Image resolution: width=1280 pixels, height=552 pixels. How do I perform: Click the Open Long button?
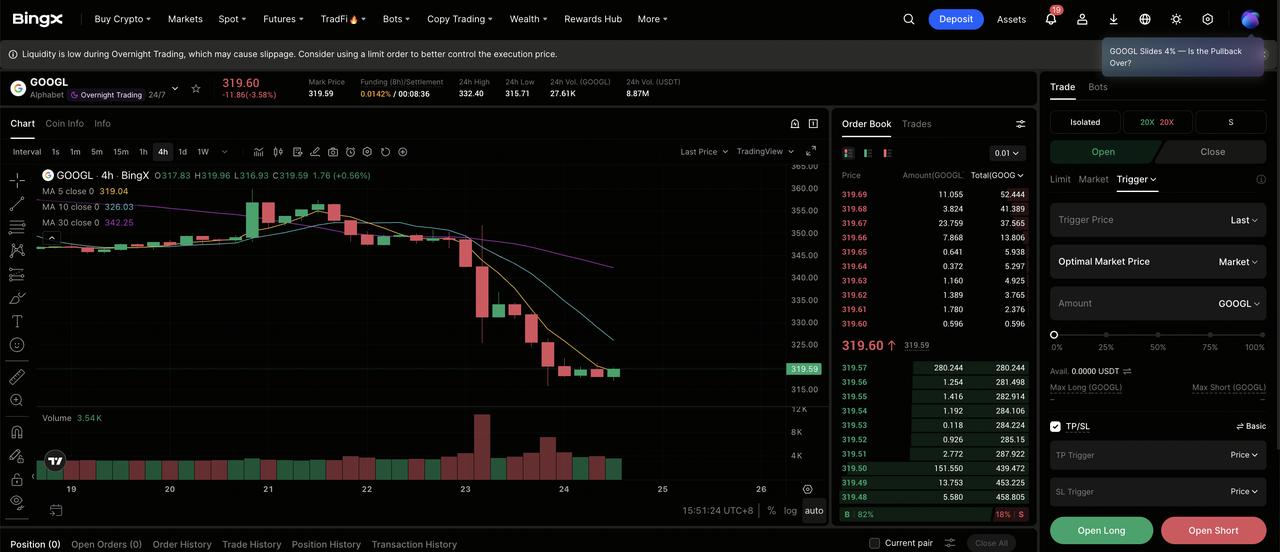coord(1101,530)
